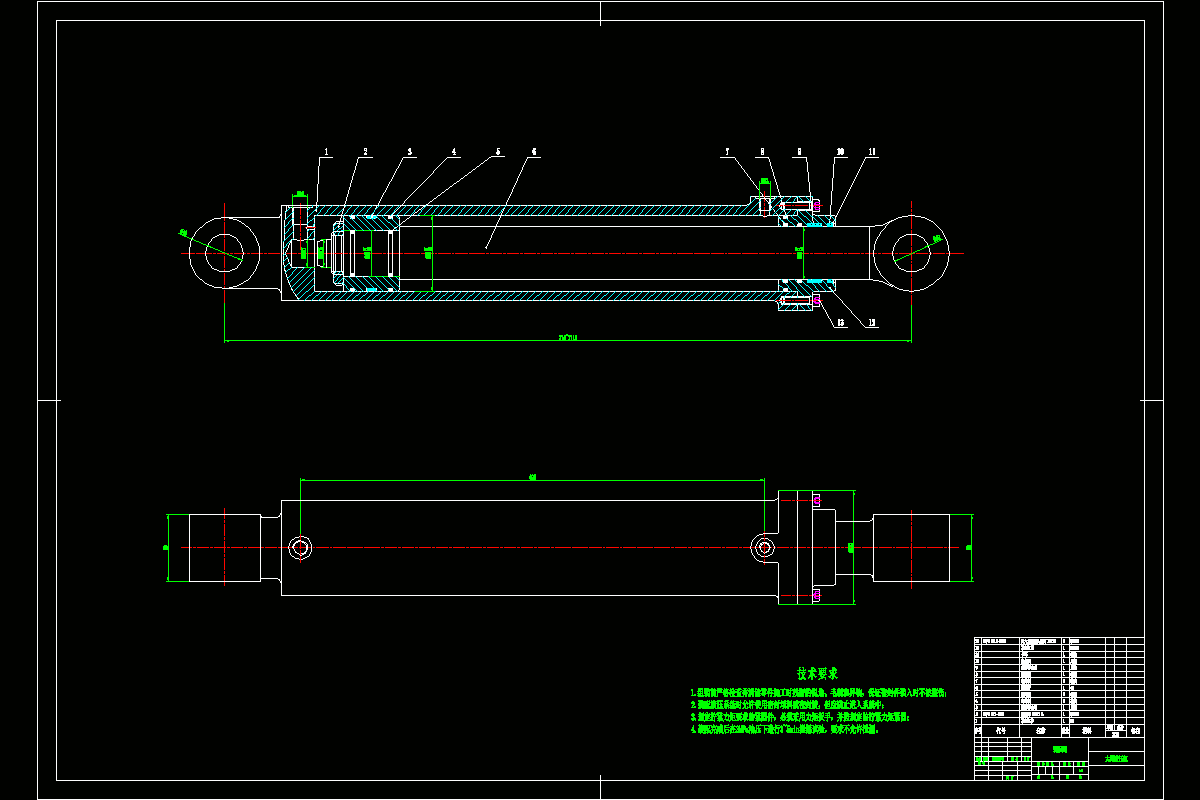
Task: Click the '技术要求' heading text
Action: (817, 673)
